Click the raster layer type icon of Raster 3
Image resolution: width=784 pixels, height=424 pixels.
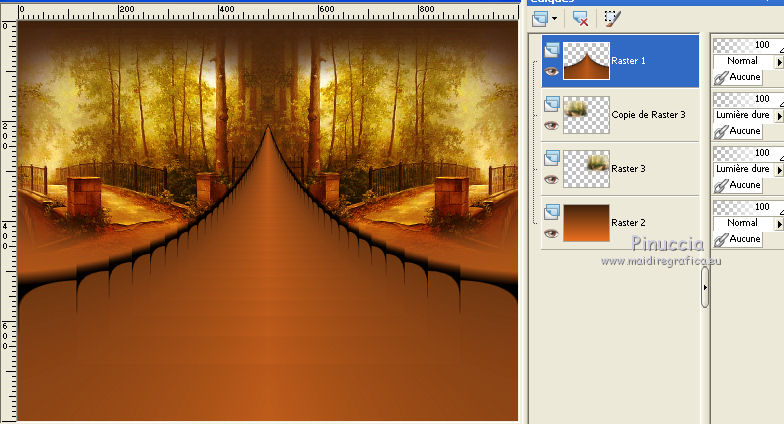(552, 158)
